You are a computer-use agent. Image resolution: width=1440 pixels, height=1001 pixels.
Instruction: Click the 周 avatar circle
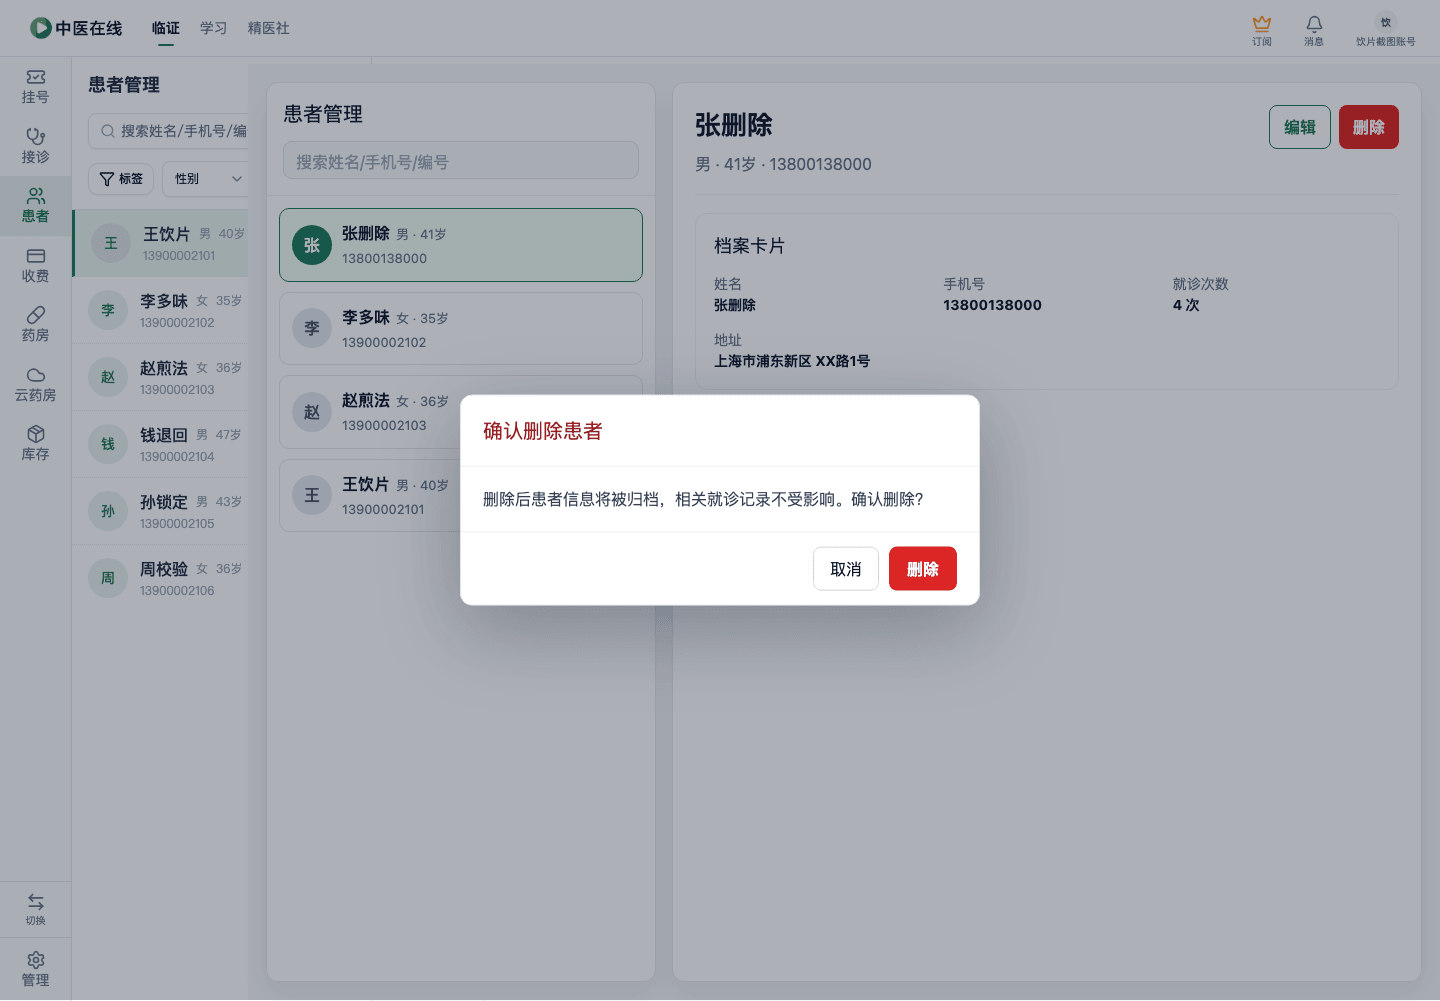point(108,578)
